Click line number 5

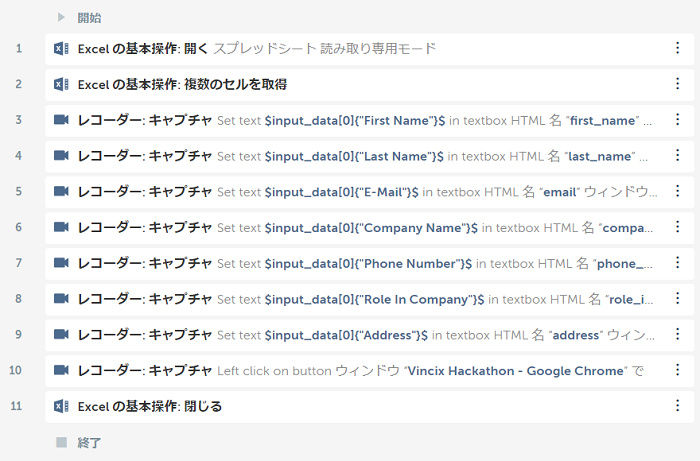pyautogui.click(x=19, y=191)
